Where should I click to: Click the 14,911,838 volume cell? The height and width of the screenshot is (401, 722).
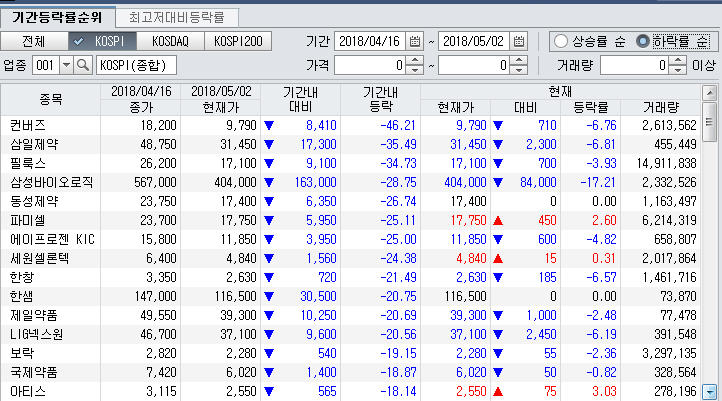pos(666,163)
